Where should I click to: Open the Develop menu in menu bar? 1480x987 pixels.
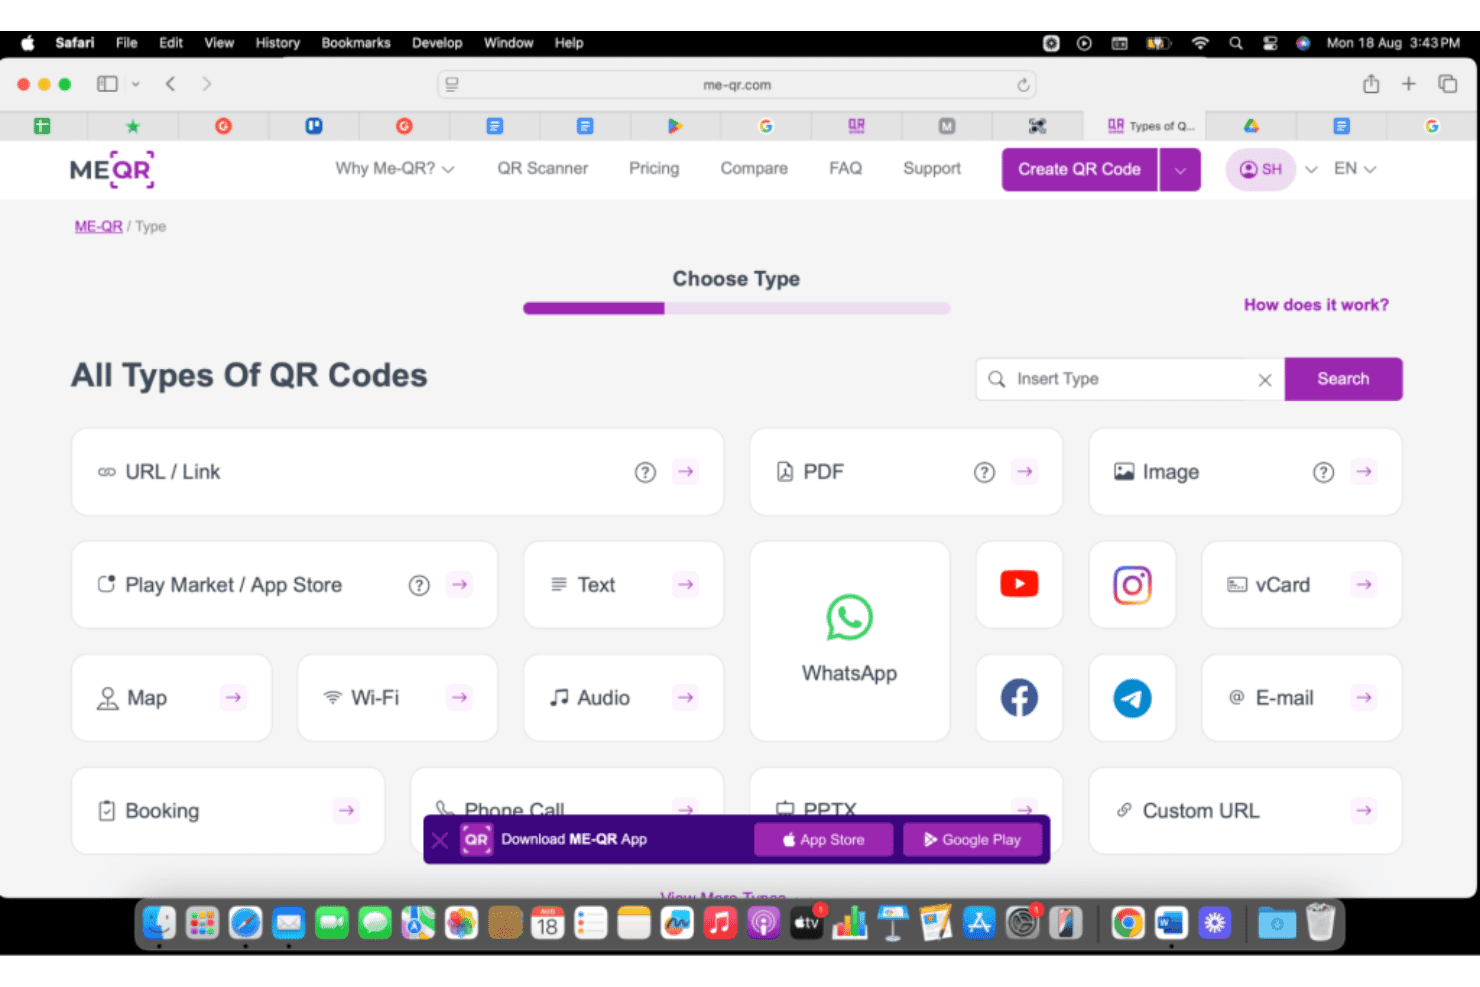tap(437, 43)
